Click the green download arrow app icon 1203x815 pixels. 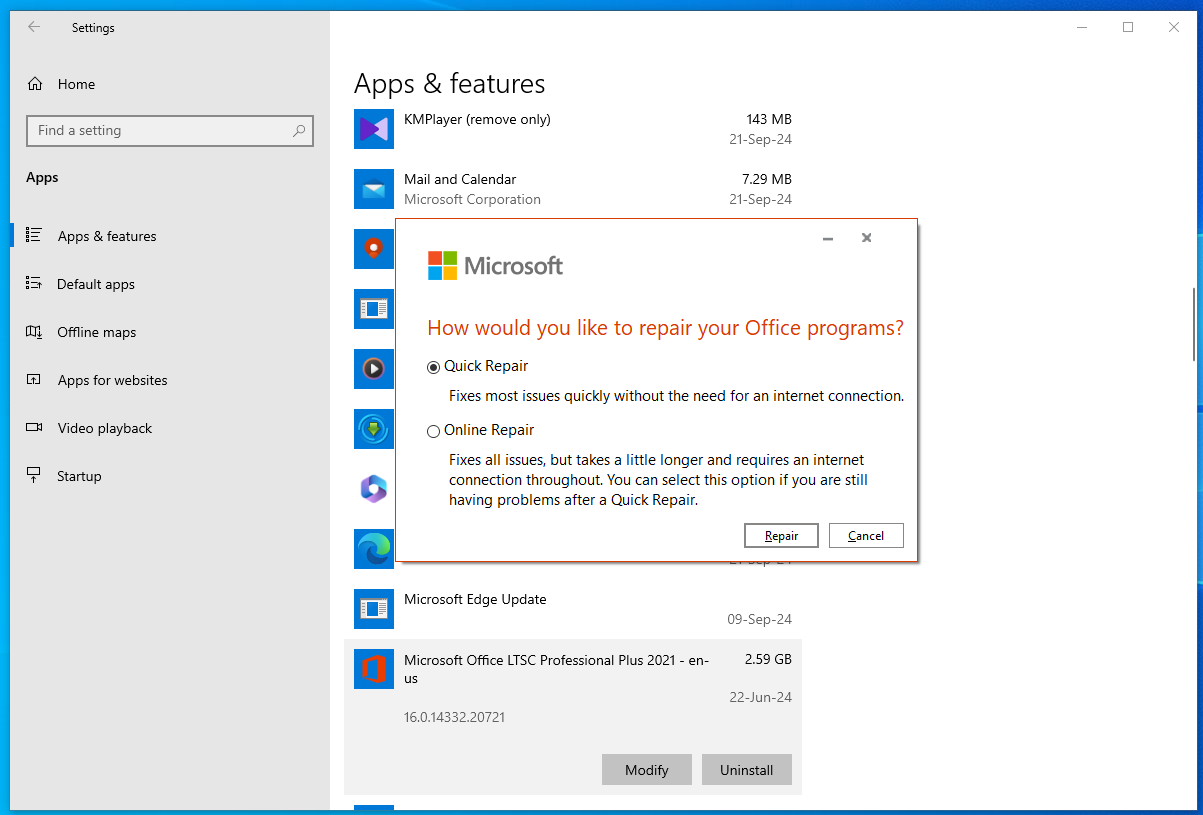tap(374, 429)
